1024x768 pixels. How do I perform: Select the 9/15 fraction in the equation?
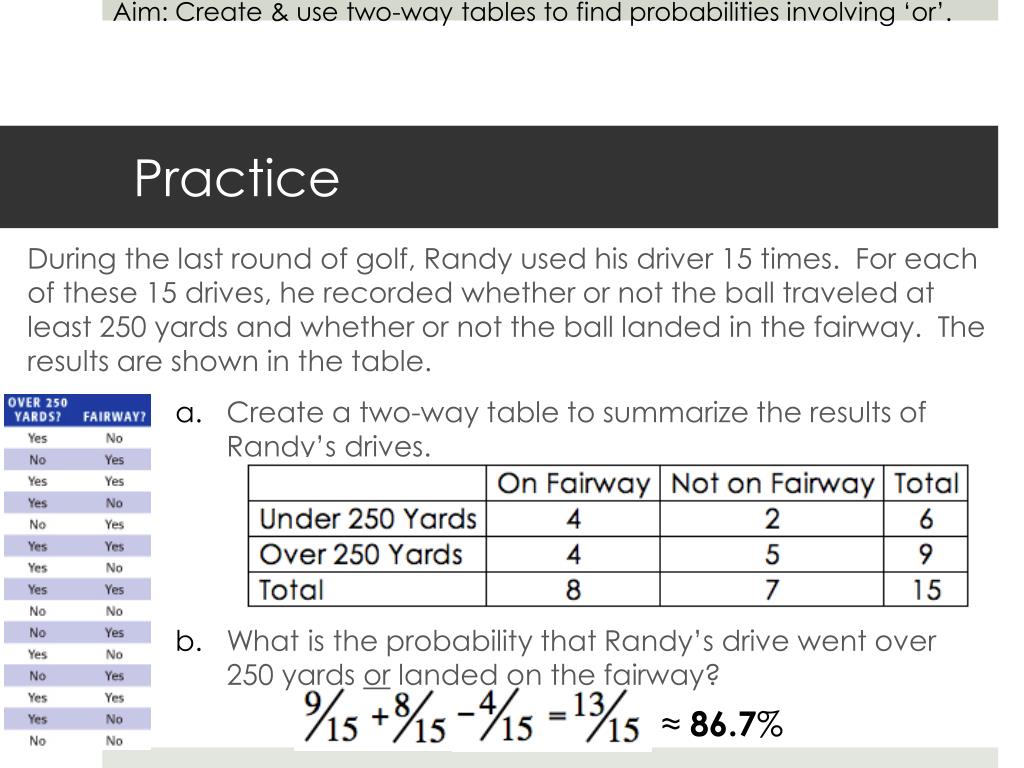click(x=331, y=719)
